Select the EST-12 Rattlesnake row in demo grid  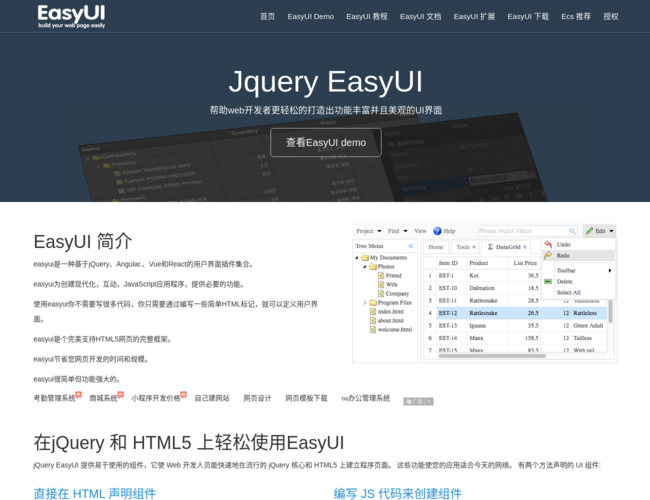coord(515,313)
